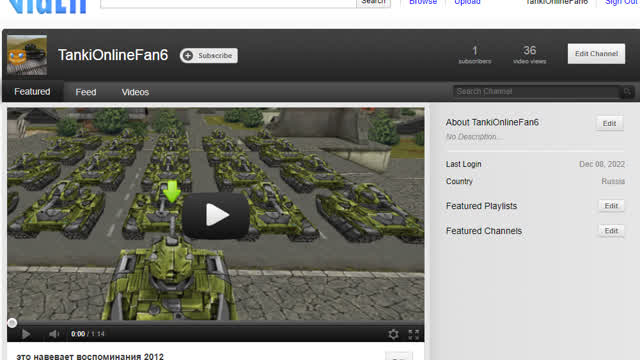The width and height of the screenshot is (640, 360).
Task: Edit the Featured Playlists section
Action: pos(611,206)
